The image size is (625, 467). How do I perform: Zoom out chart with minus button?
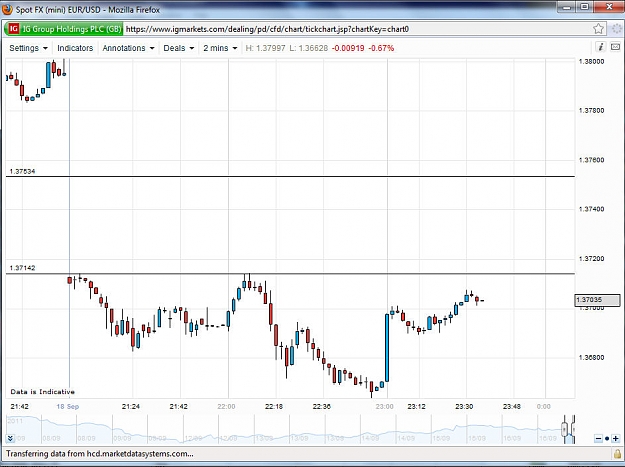tap(598, 439)
